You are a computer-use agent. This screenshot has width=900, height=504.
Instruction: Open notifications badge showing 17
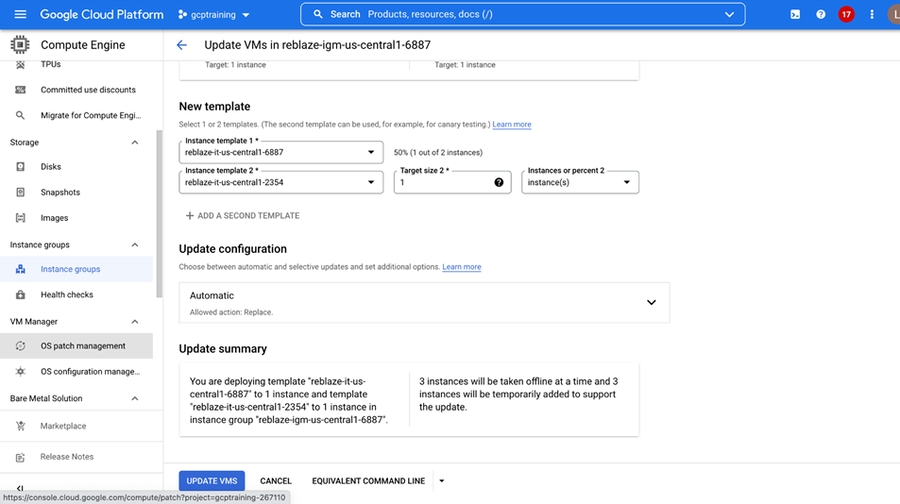(x=846, y=15)
